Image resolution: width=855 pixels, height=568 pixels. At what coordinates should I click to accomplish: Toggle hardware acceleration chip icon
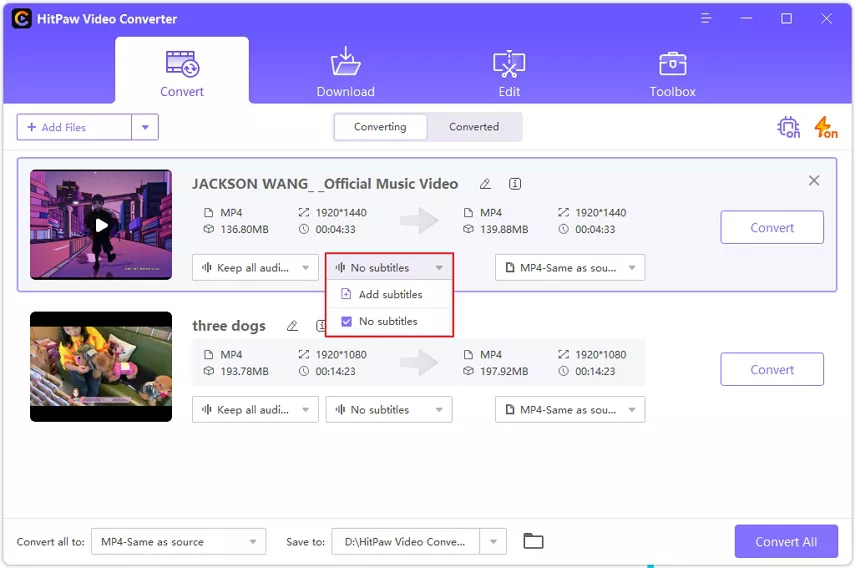[788, 127]
